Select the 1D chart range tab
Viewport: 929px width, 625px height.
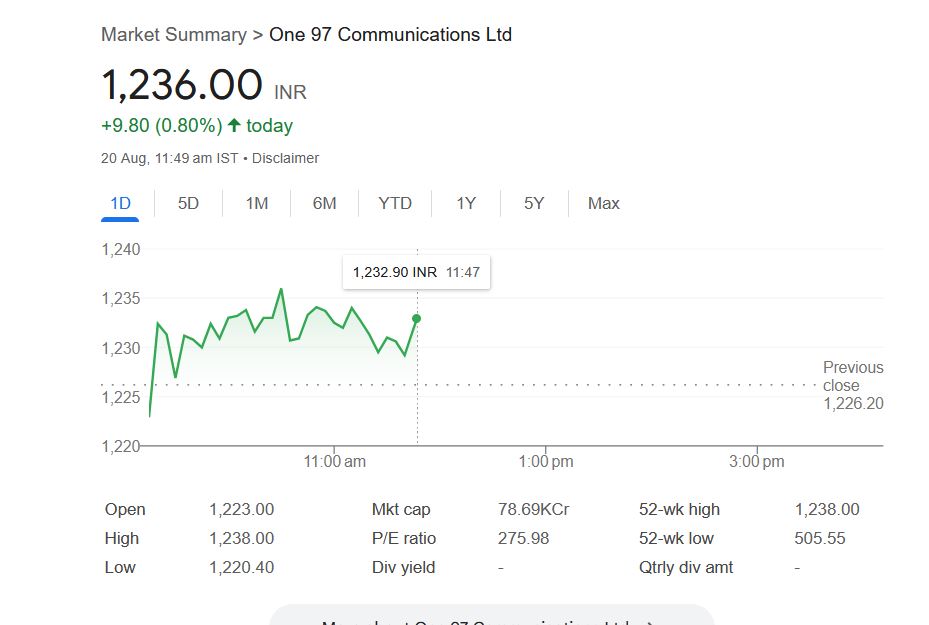click(120, 204)
